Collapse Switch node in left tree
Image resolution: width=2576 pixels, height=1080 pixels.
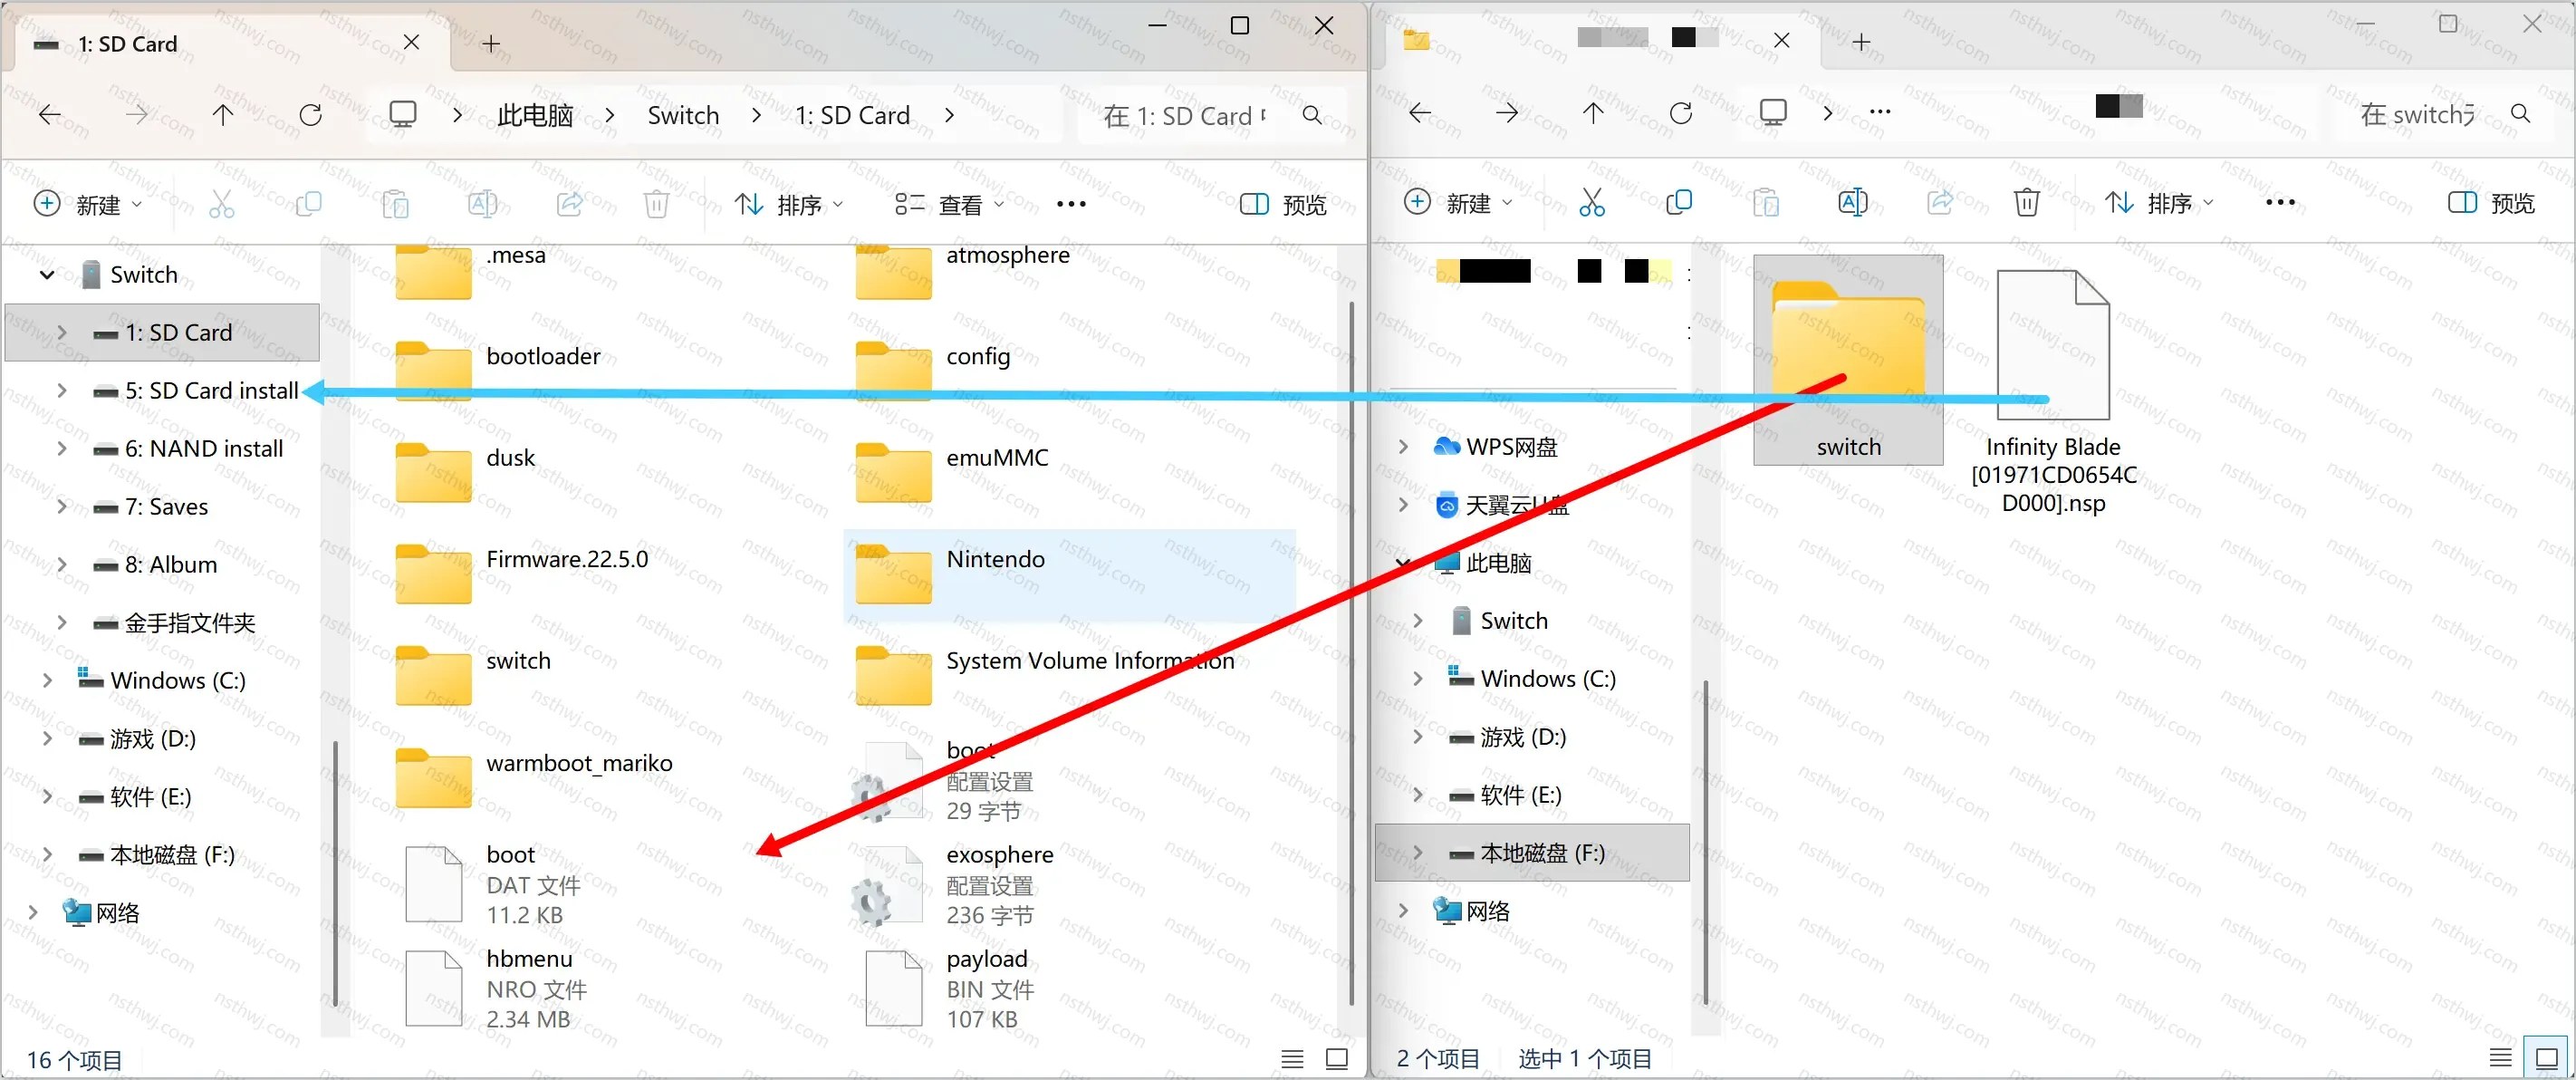tap(47, 275)
